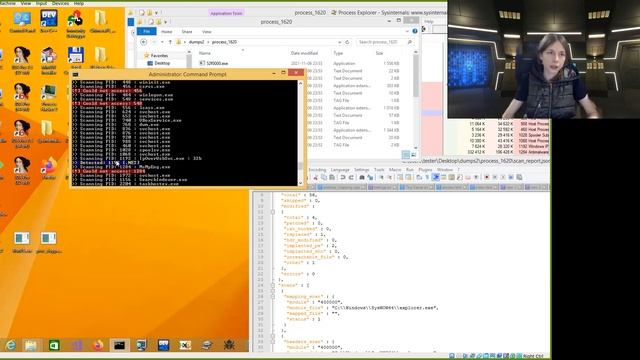
Task: Click Replace icon in Notepad++ toolbar
Action: pyautogui.click(x=370, y=177)
